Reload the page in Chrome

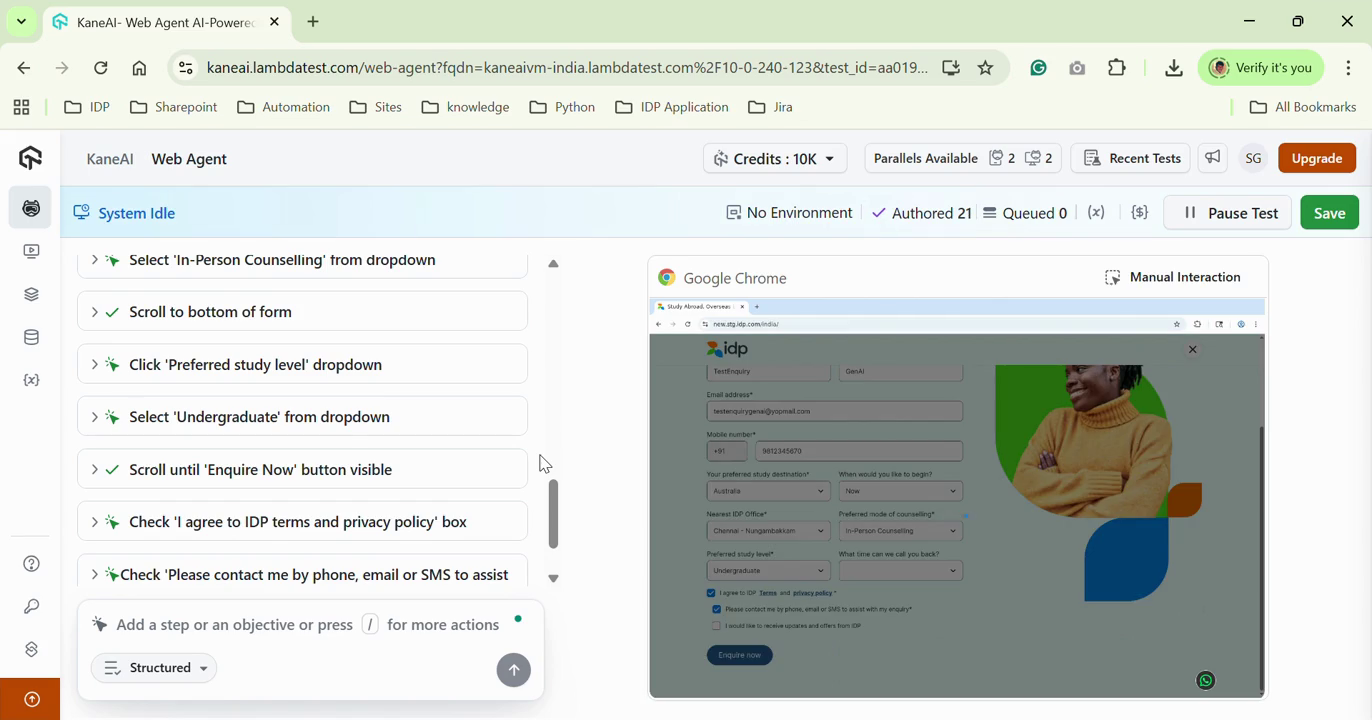(x=101, y=68)
